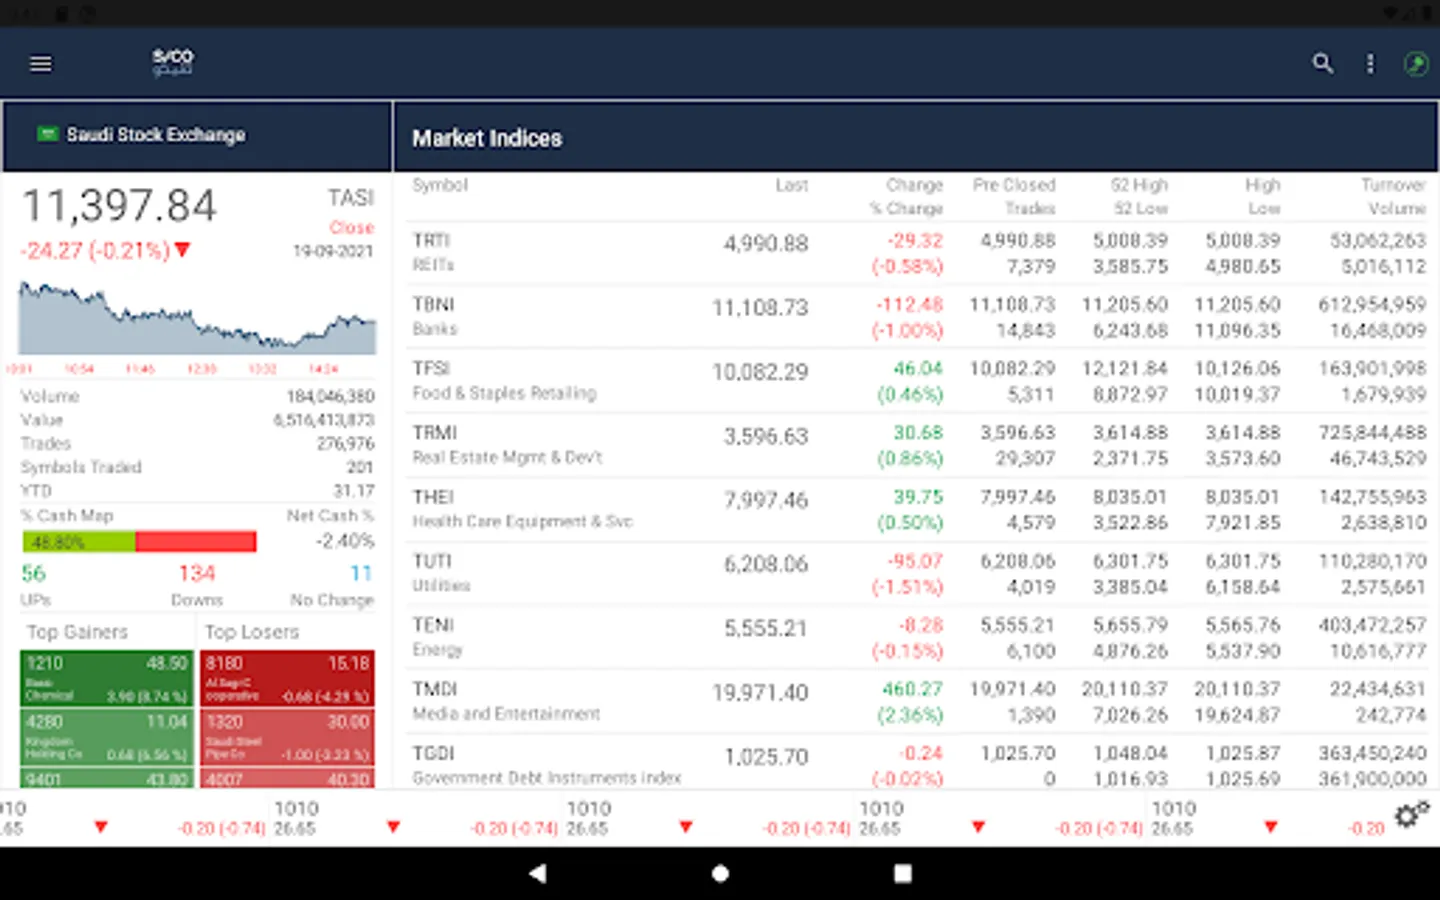1440x900 pixels.
Task: Tap the SICO logo in header
Action: pyautogui.click(x=172, y=62)
